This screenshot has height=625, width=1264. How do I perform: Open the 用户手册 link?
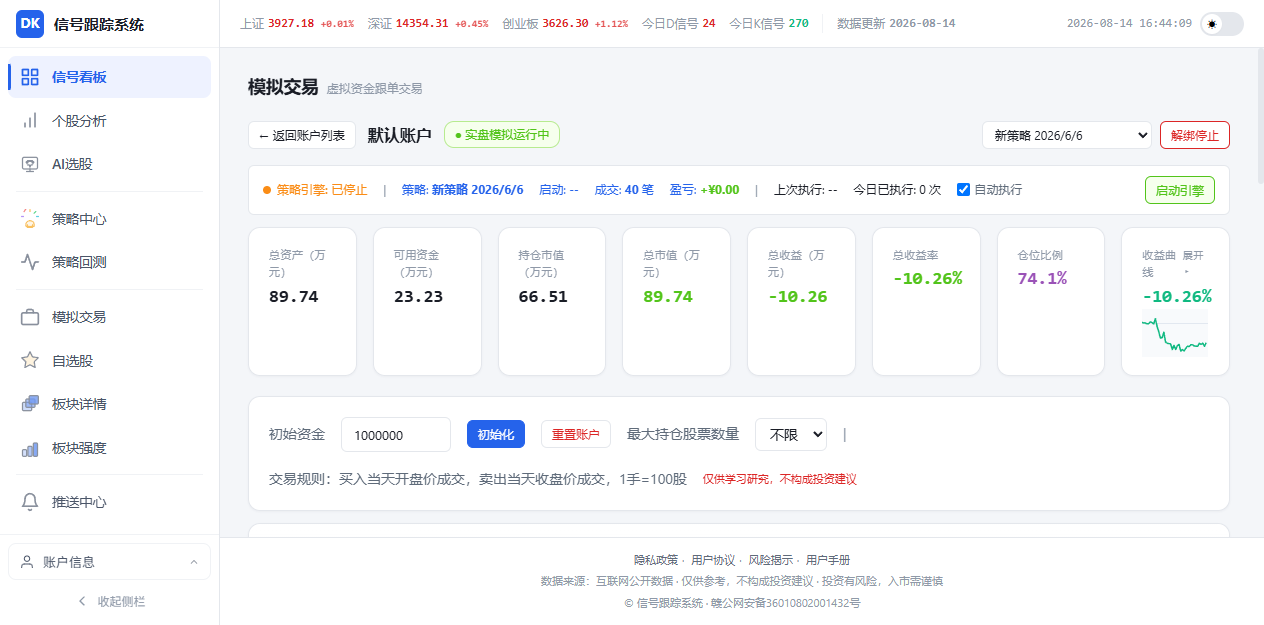tap(828, 560)
